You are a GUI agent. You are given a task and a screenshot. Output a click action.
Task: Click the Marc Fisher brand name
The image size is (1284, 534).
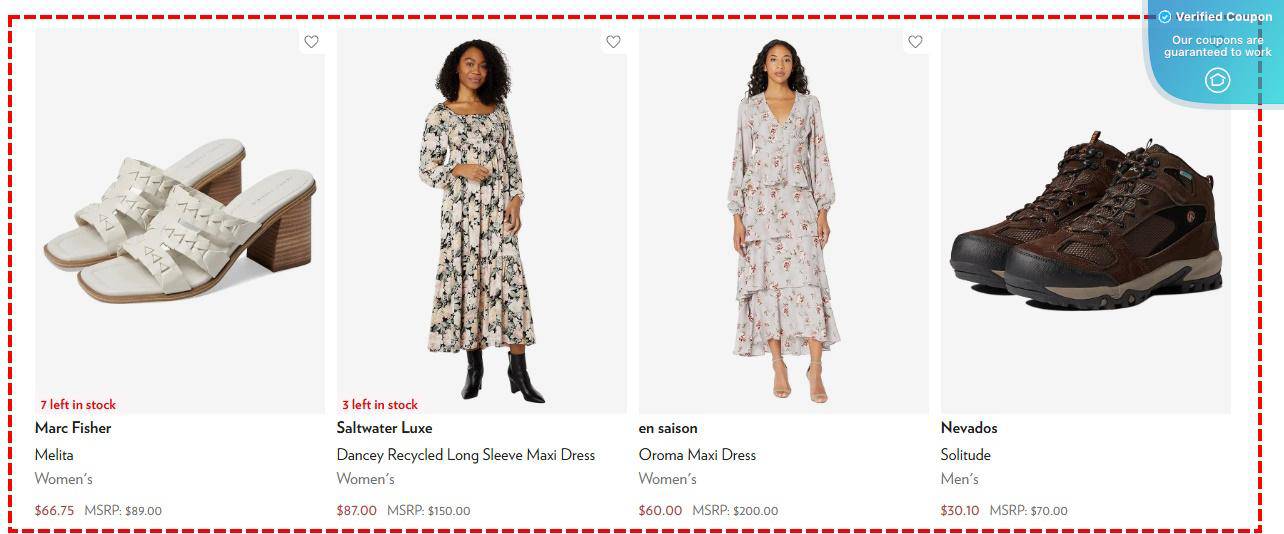tap(73, 428)
